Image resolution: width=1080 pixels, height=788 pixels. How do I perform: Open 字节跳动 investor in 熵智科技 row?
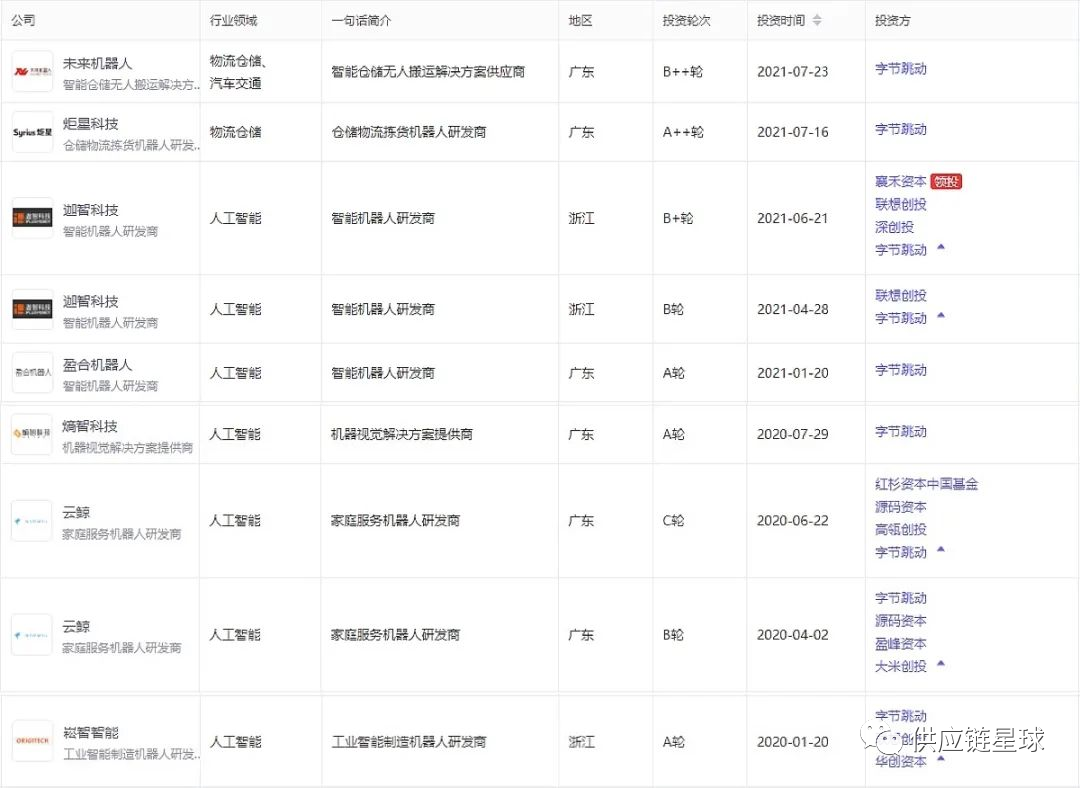[x=901, y=431]
